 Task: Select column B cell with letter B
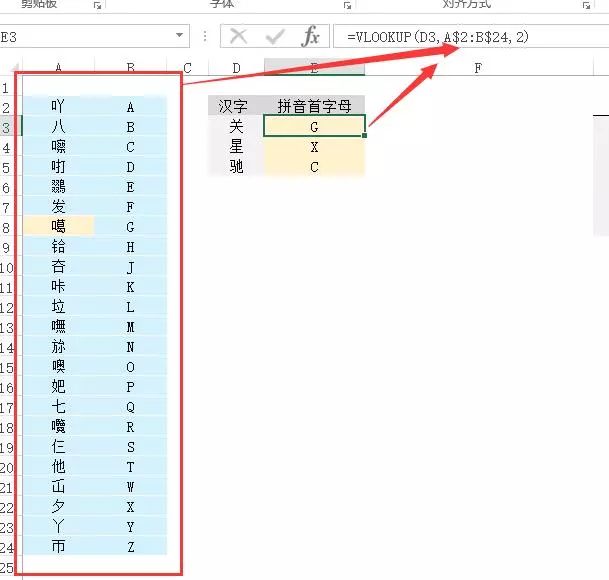(x=130, y=127)
